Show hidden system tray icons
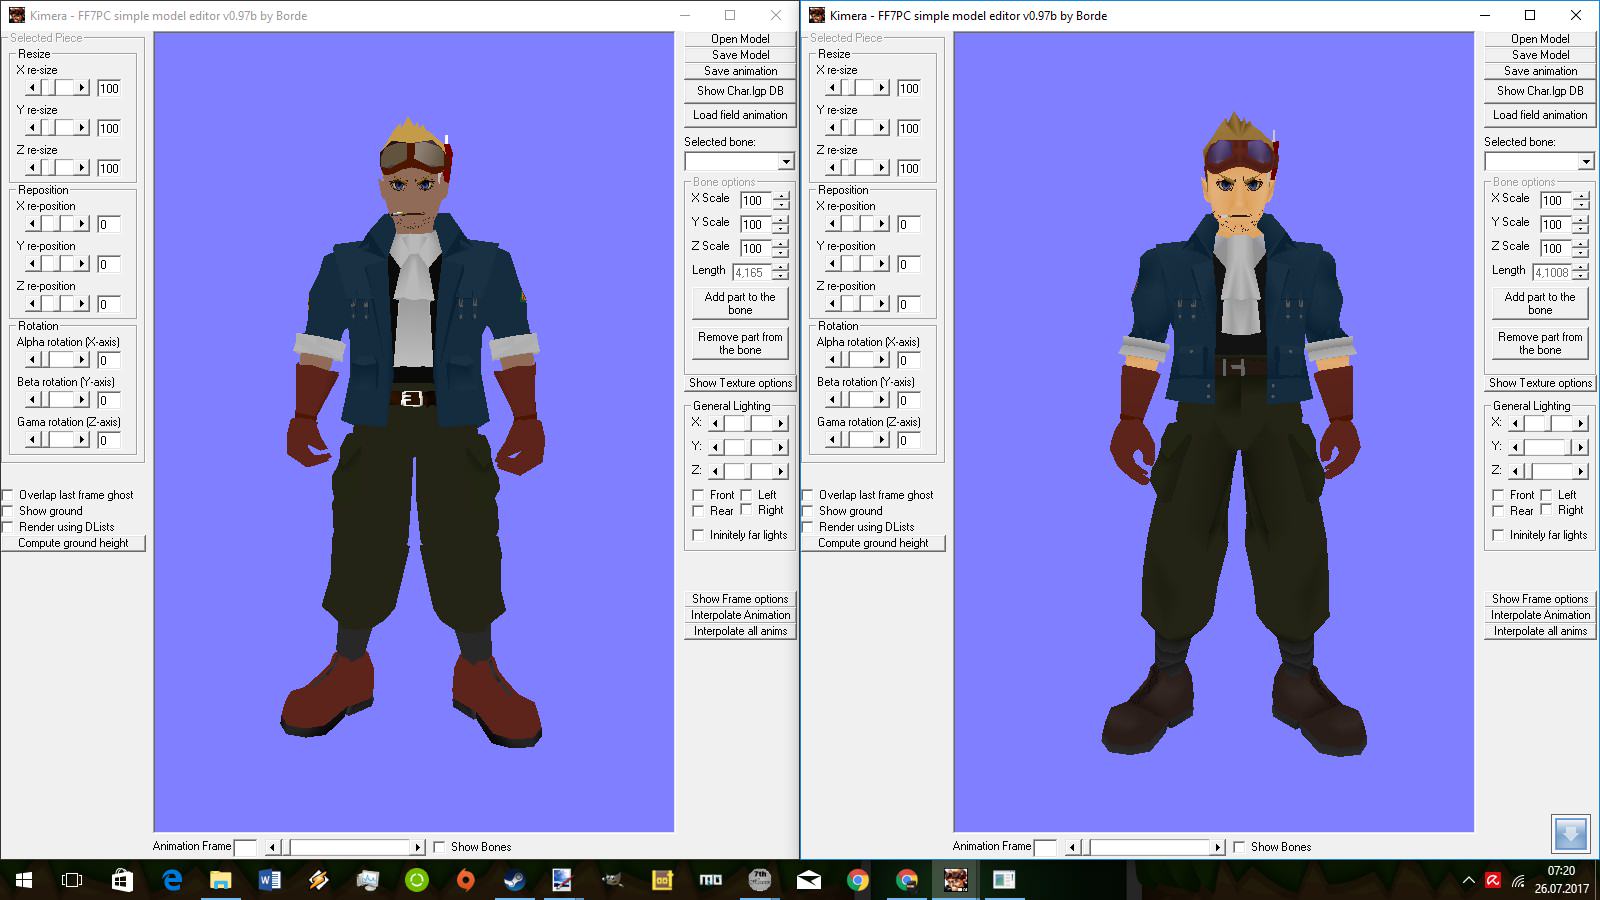Image resolution: width=1600 pixels, height=900 pixels. pos(1468,881)
